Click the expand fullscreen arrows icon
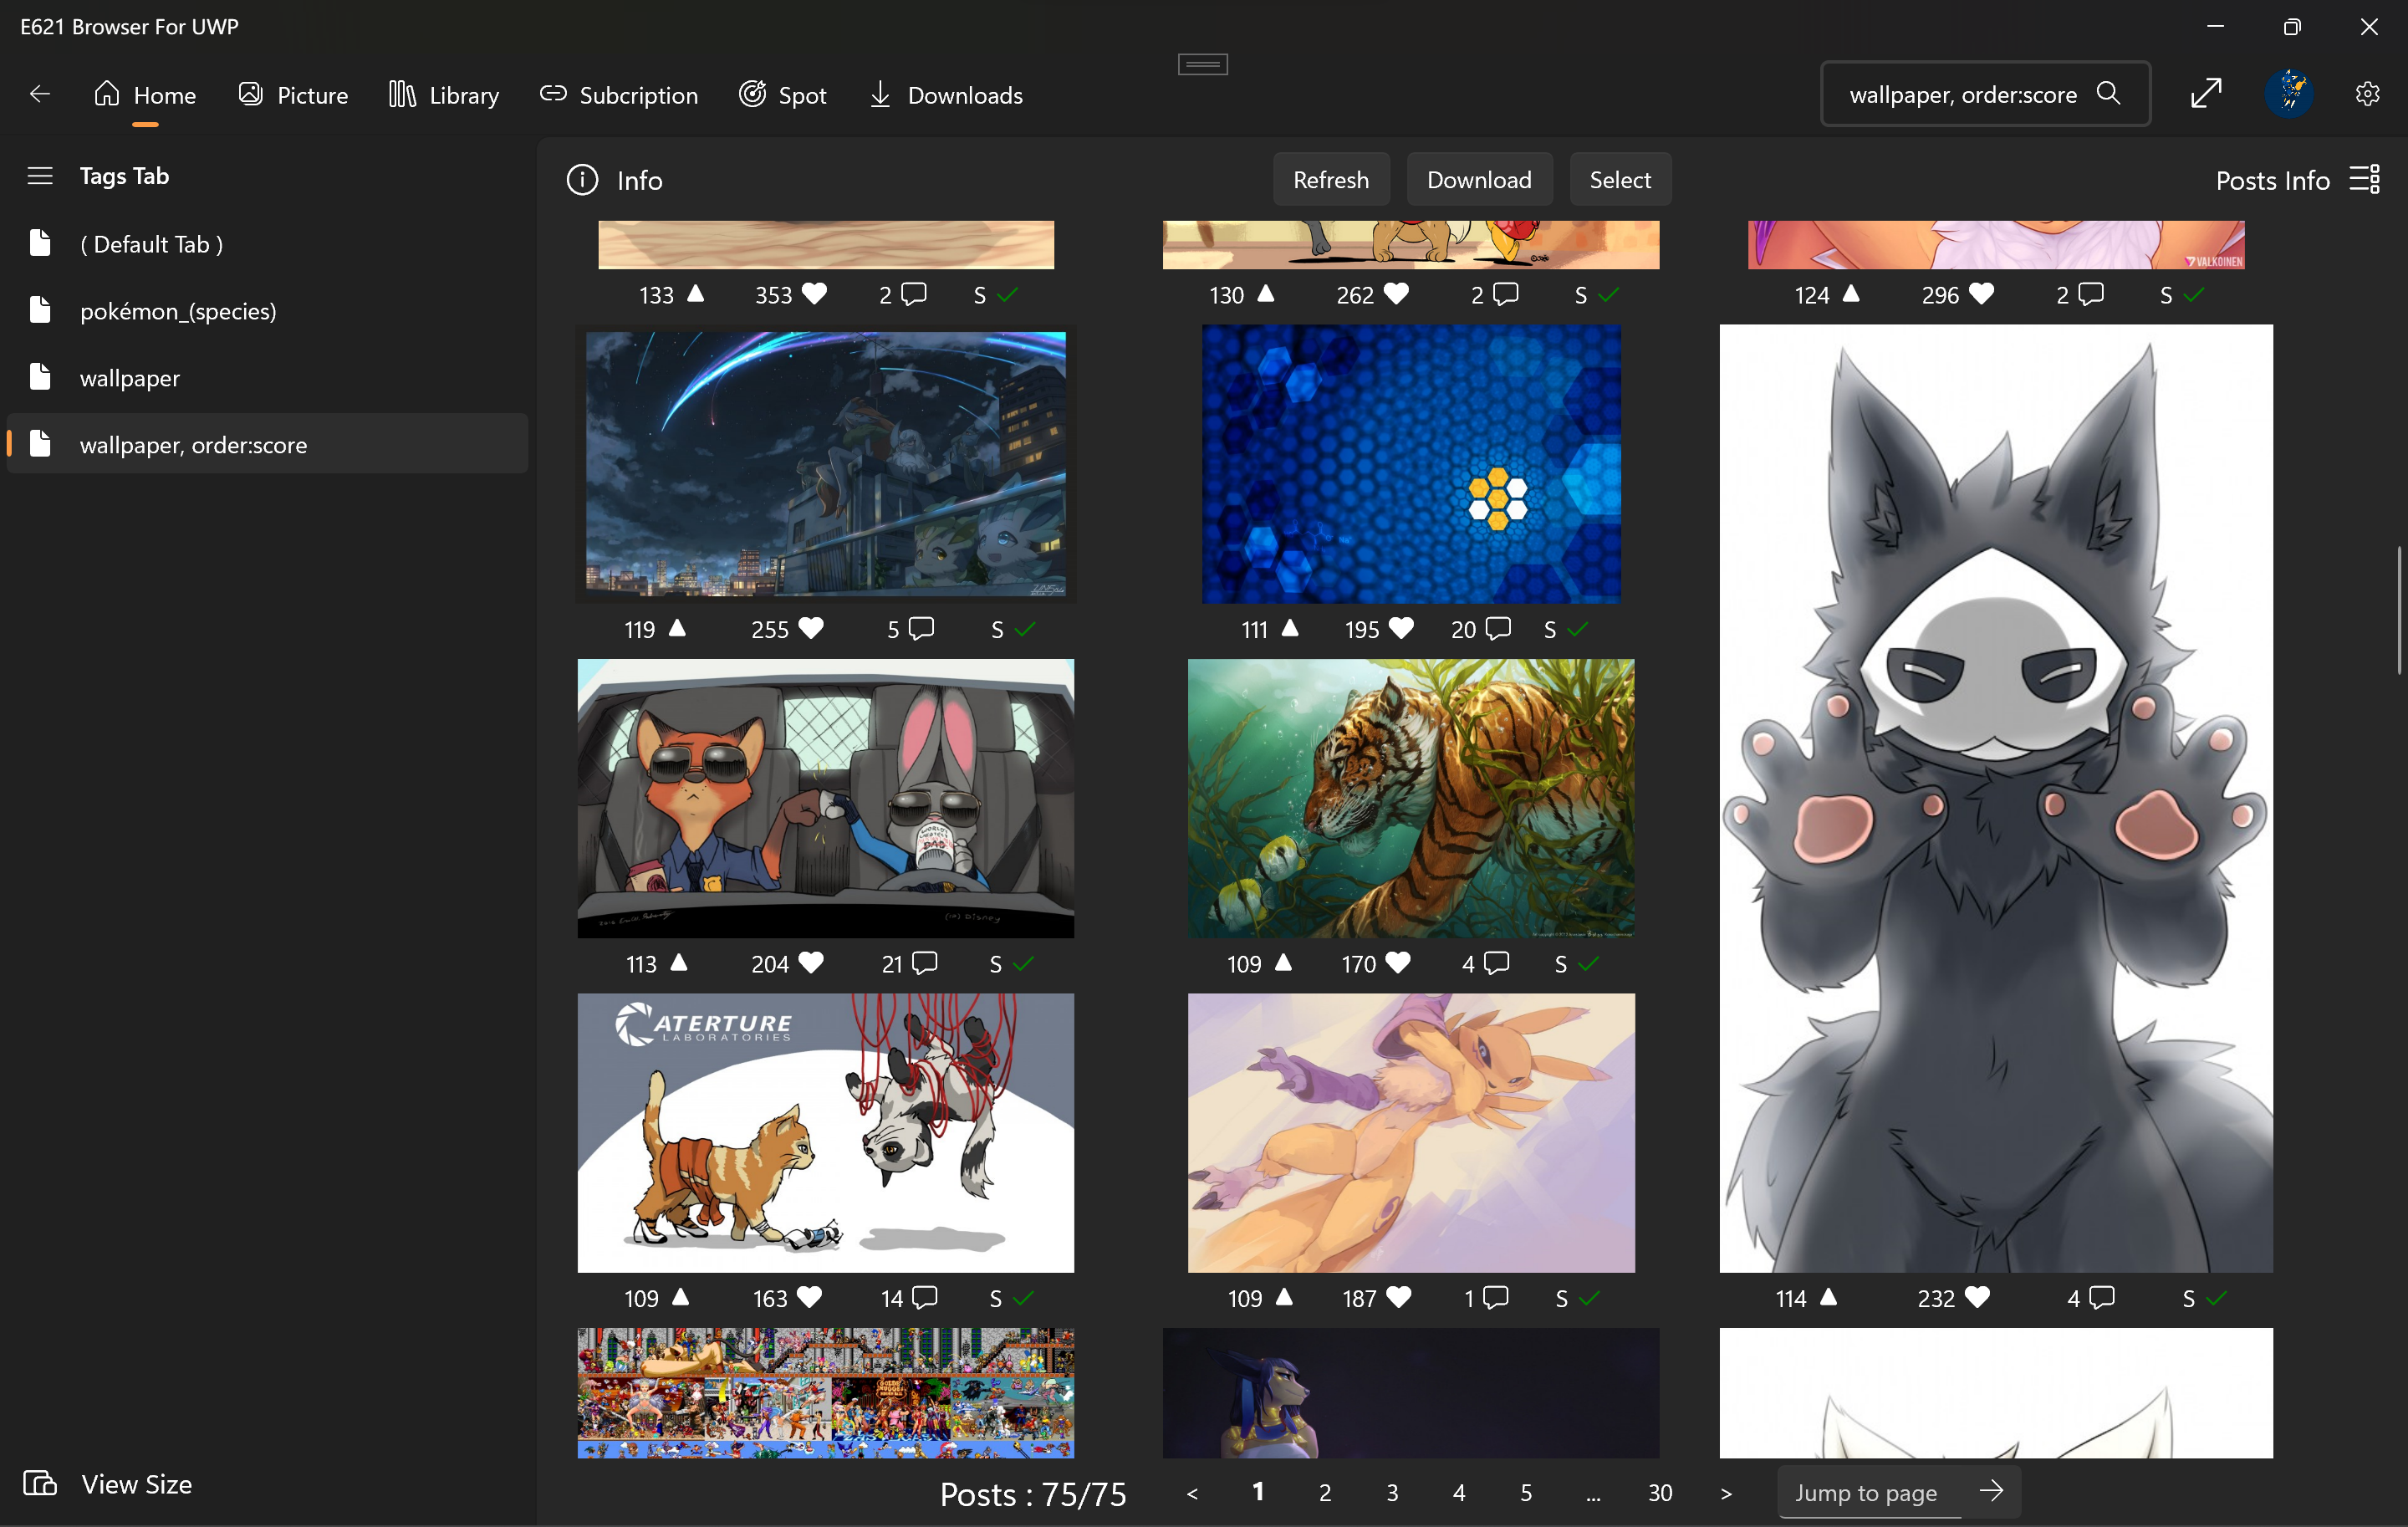The image size is (2408, 1527). pos(2205,94)
